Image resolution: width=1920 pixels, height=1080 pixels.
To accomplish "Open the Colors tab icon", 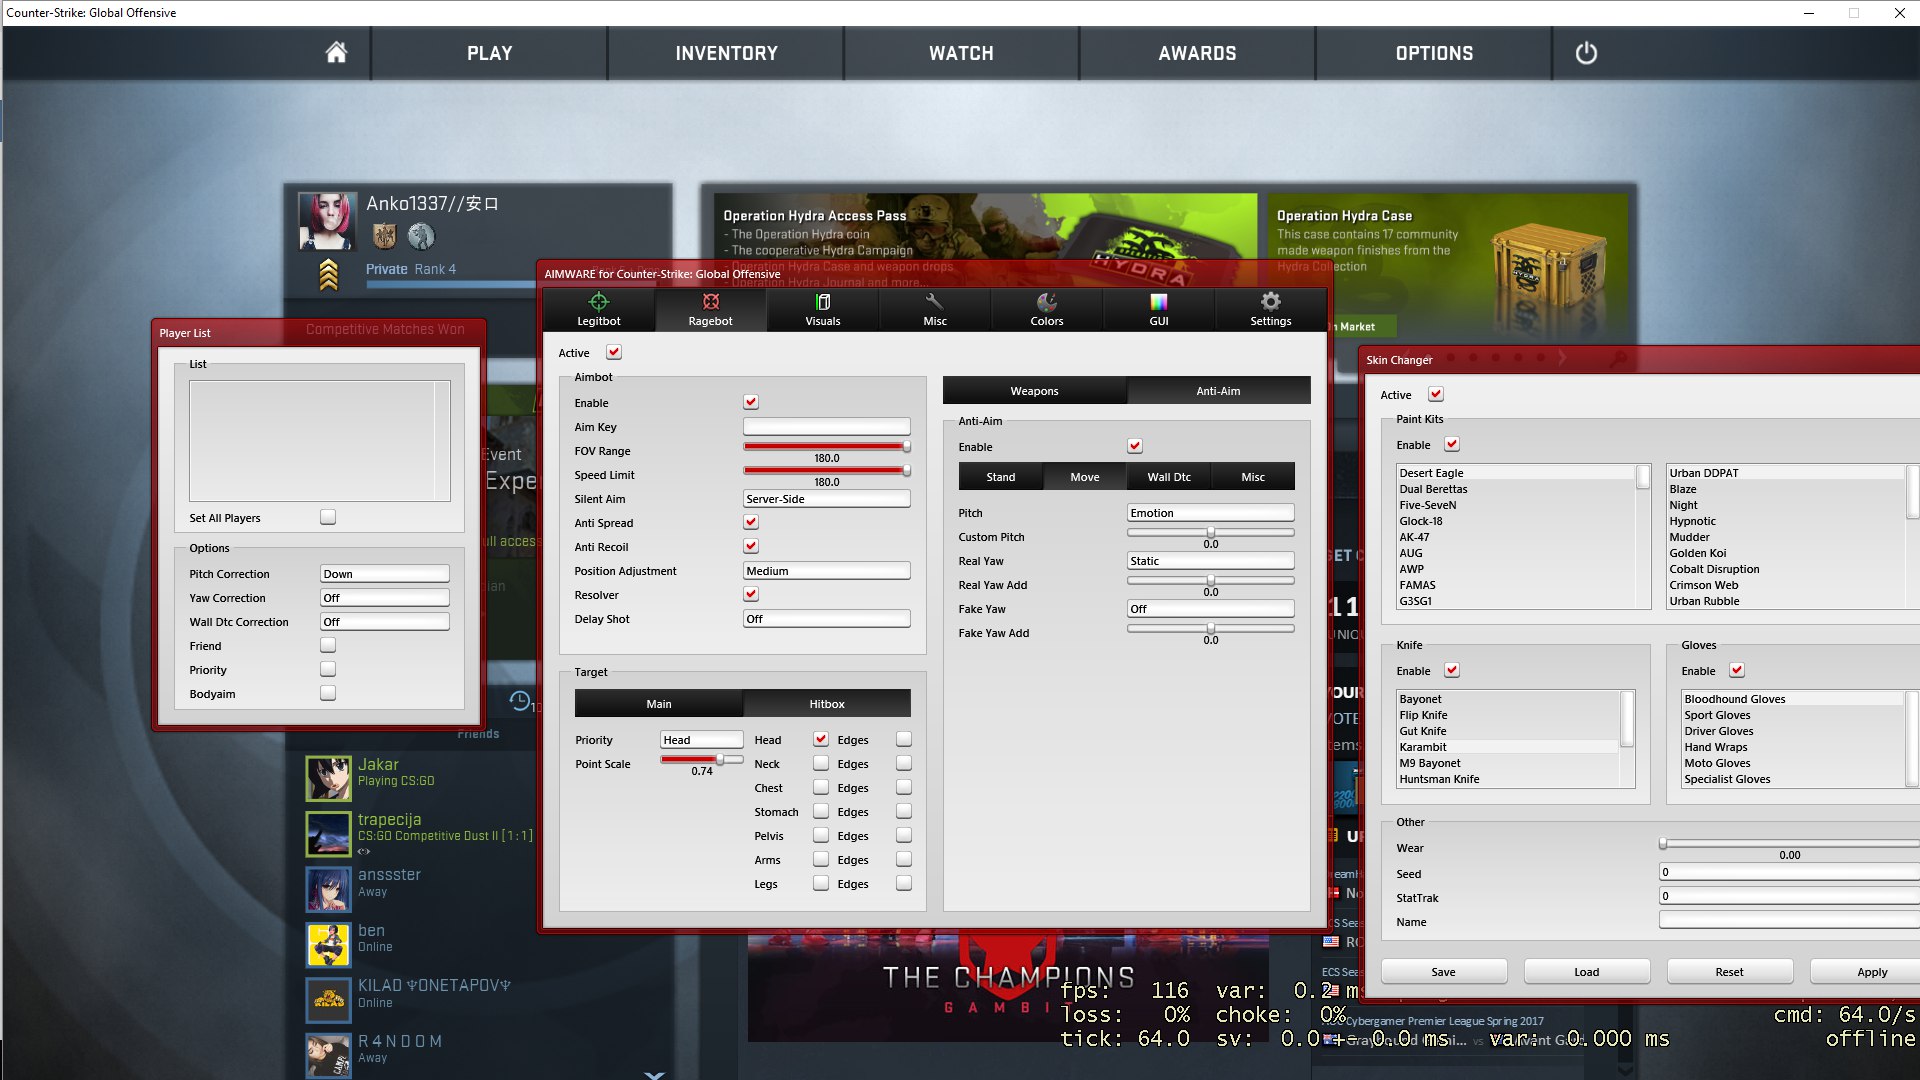I will pos(1047,301).
